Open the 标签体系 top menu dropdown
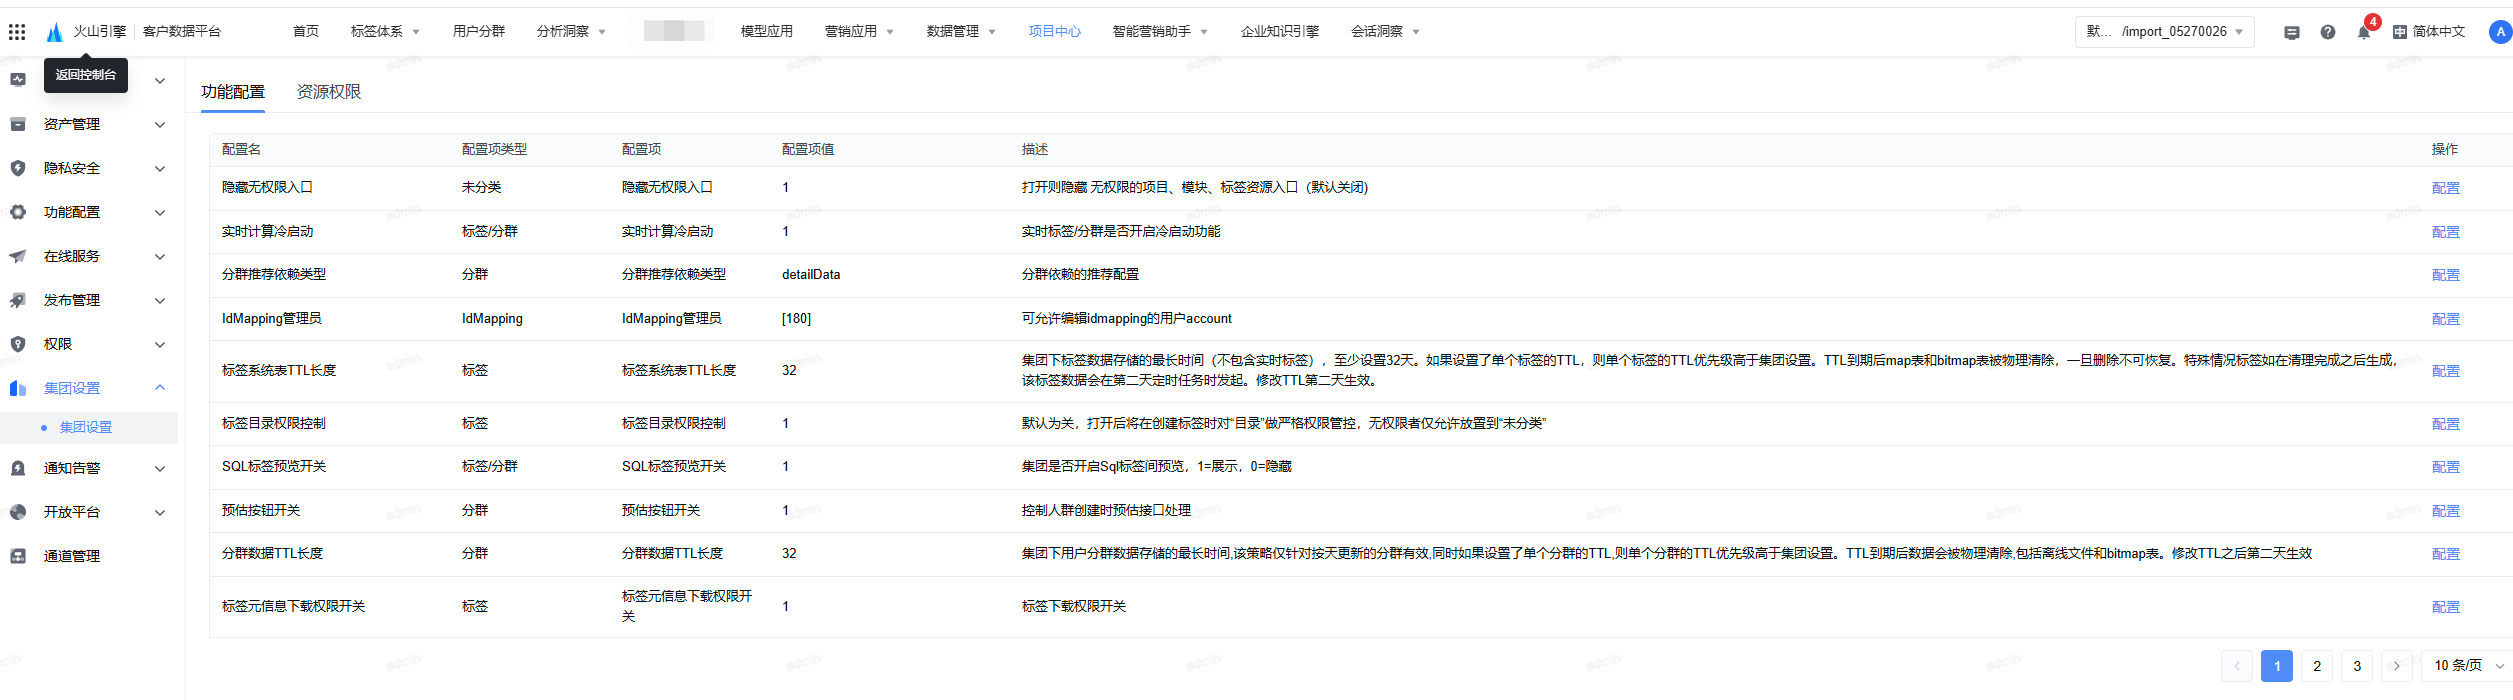2513x700 pixels. pos(386,32)
